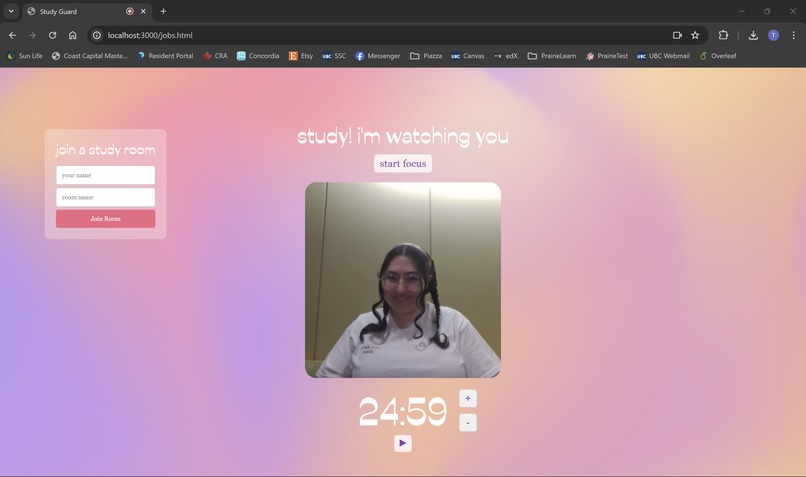Reload the current page

(52, 35)
